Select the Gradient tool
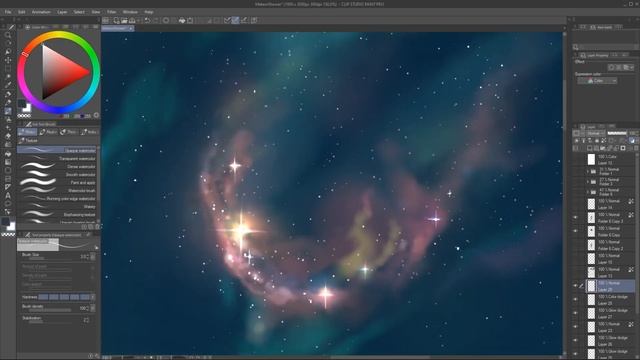The image size is (640, 360). [x=8, y=162]
